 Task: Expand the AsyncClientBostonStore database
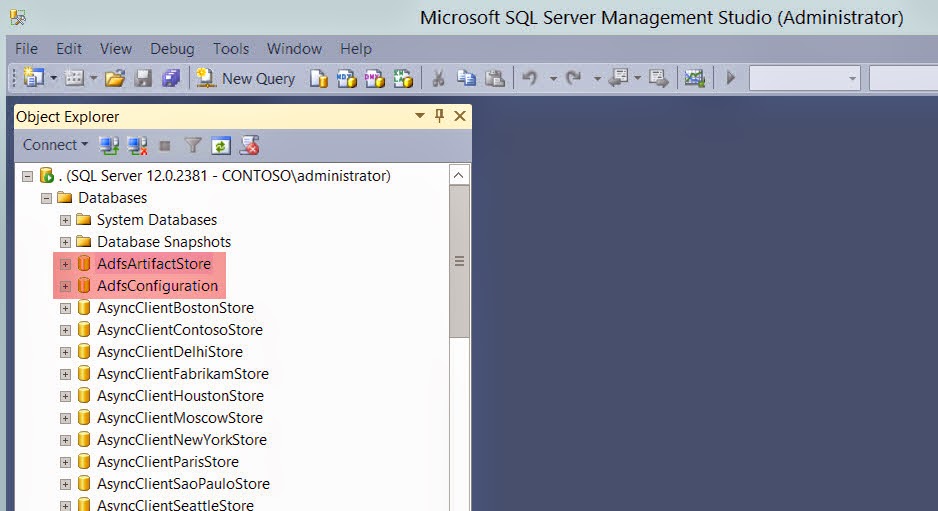pos(65,308)
